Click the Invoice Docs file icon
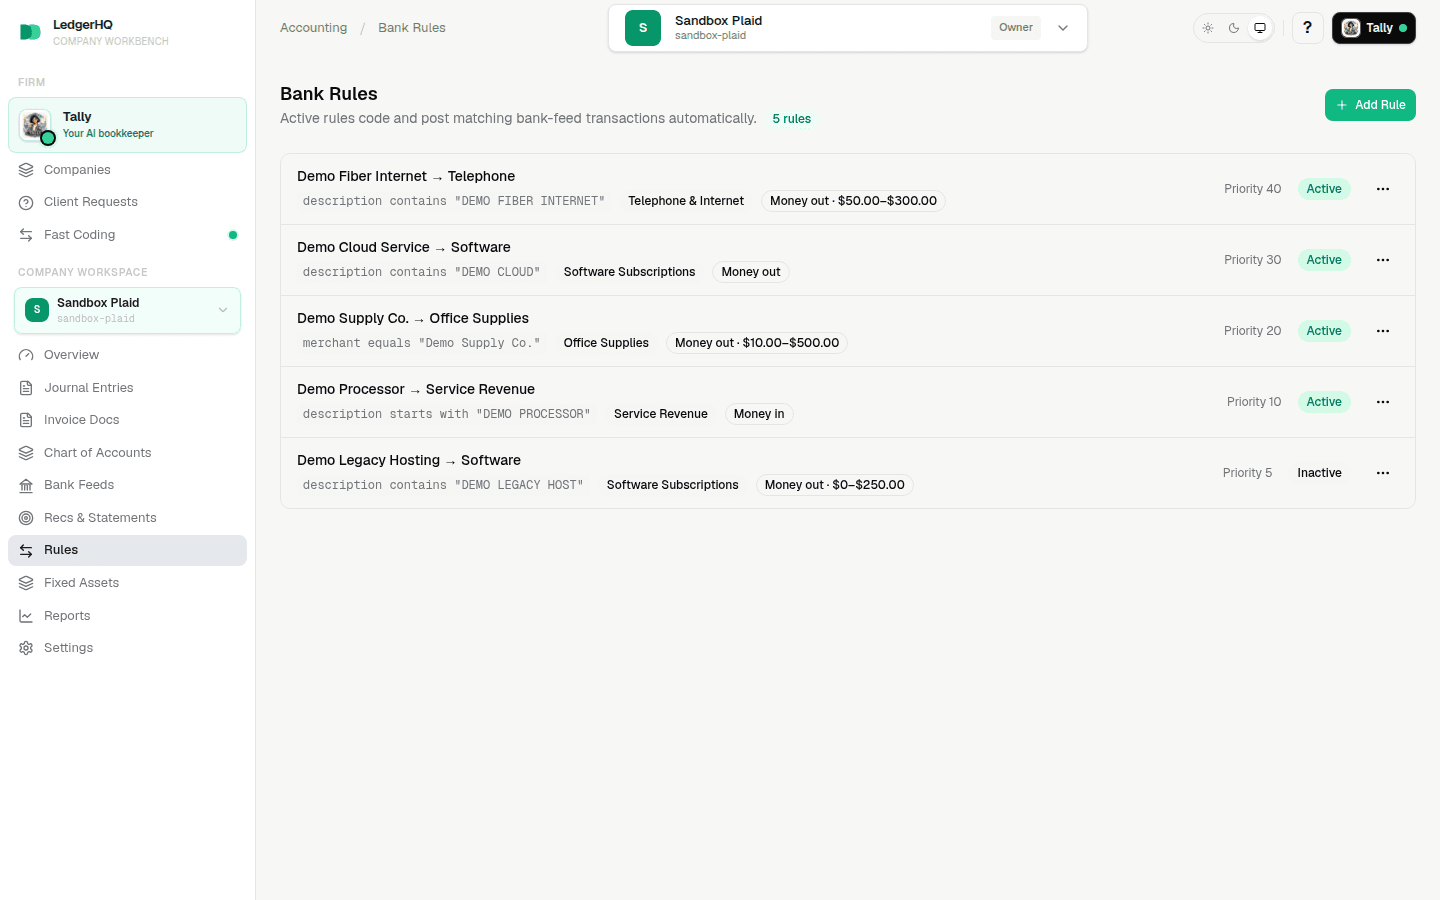 [x=26, y=420]
